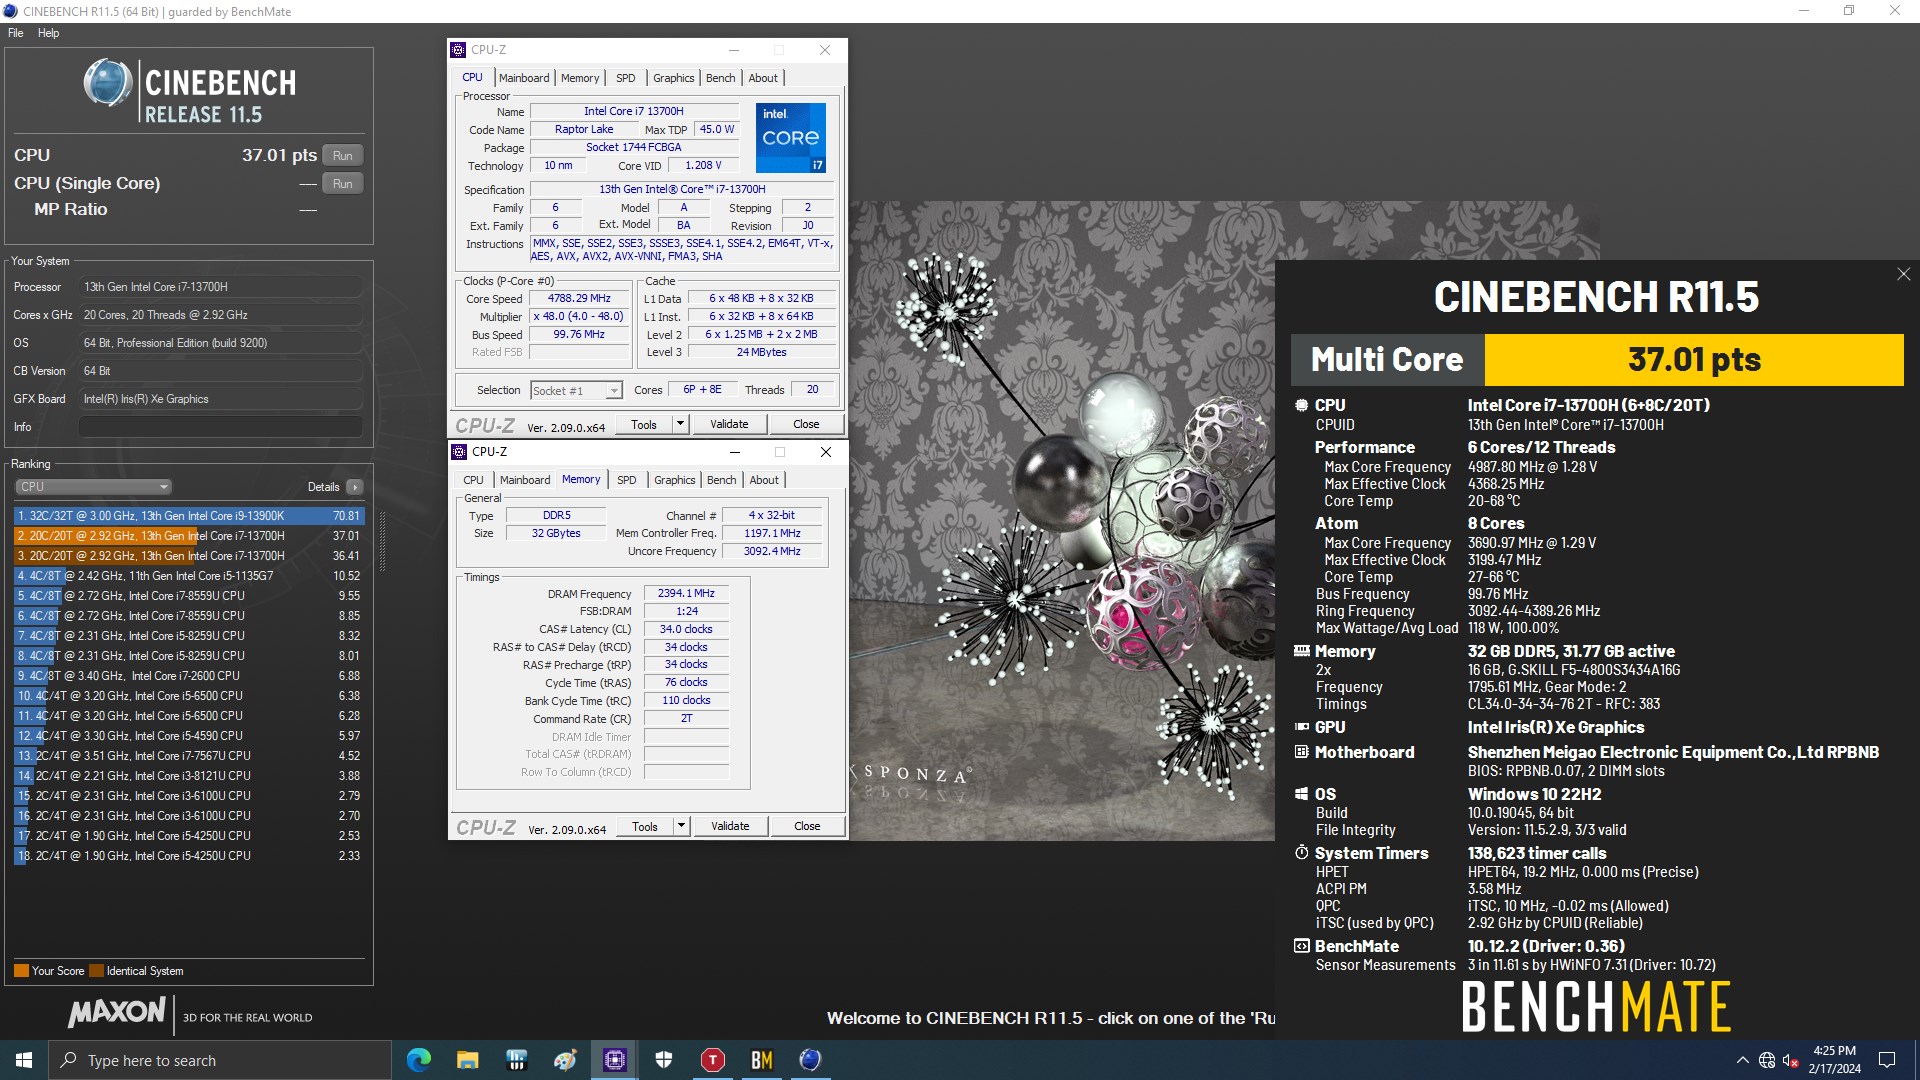Screen dimensions: 1920x1080
Task: Click the CPU-Z icon in upper window title bar
Action: (458, 50)
